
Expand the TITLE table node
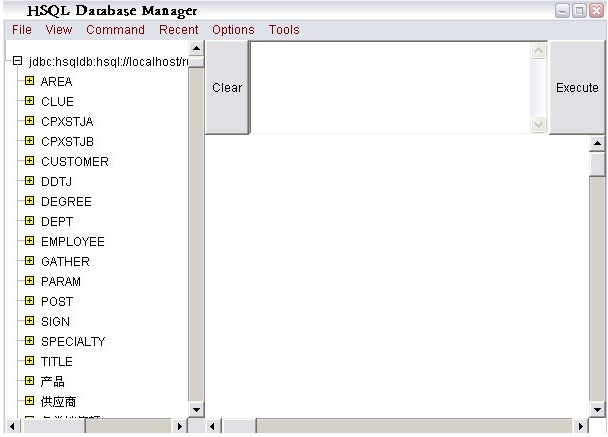(x=29, y=361)
